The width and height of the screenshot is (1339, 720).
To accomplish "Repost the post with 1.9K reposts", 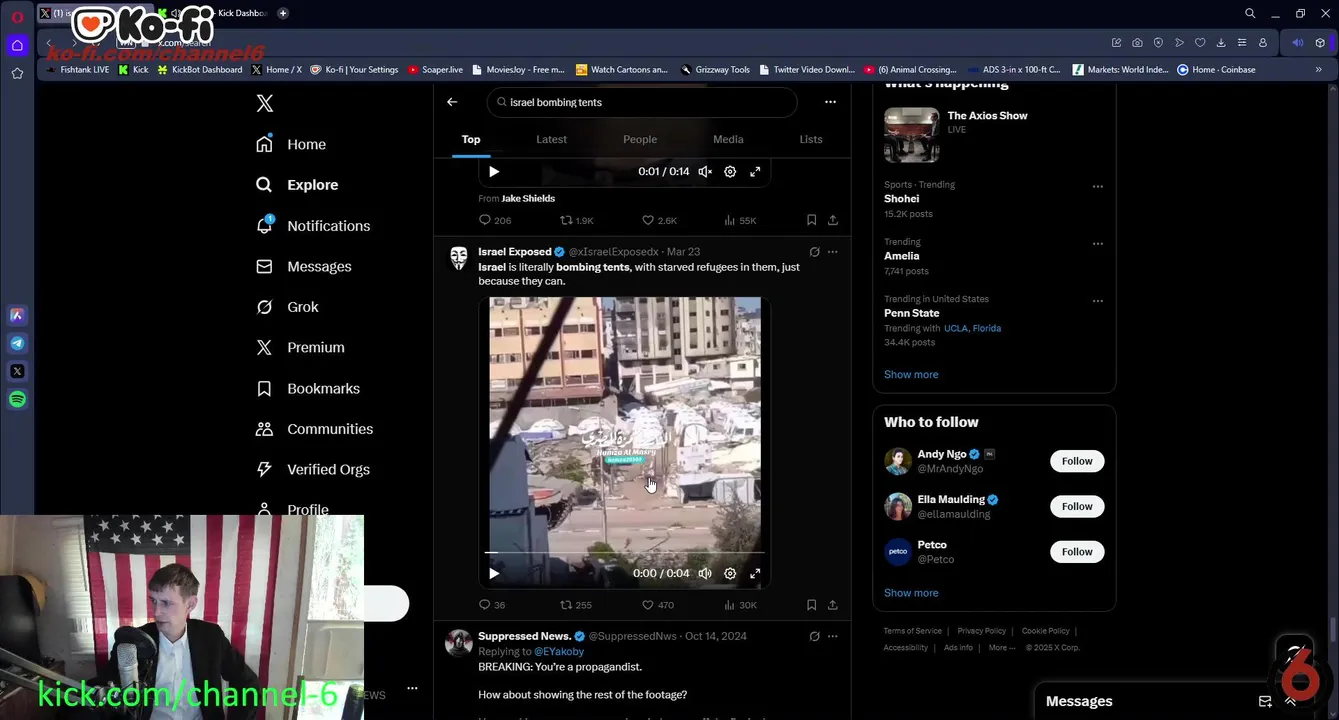I will click(576, 220).
